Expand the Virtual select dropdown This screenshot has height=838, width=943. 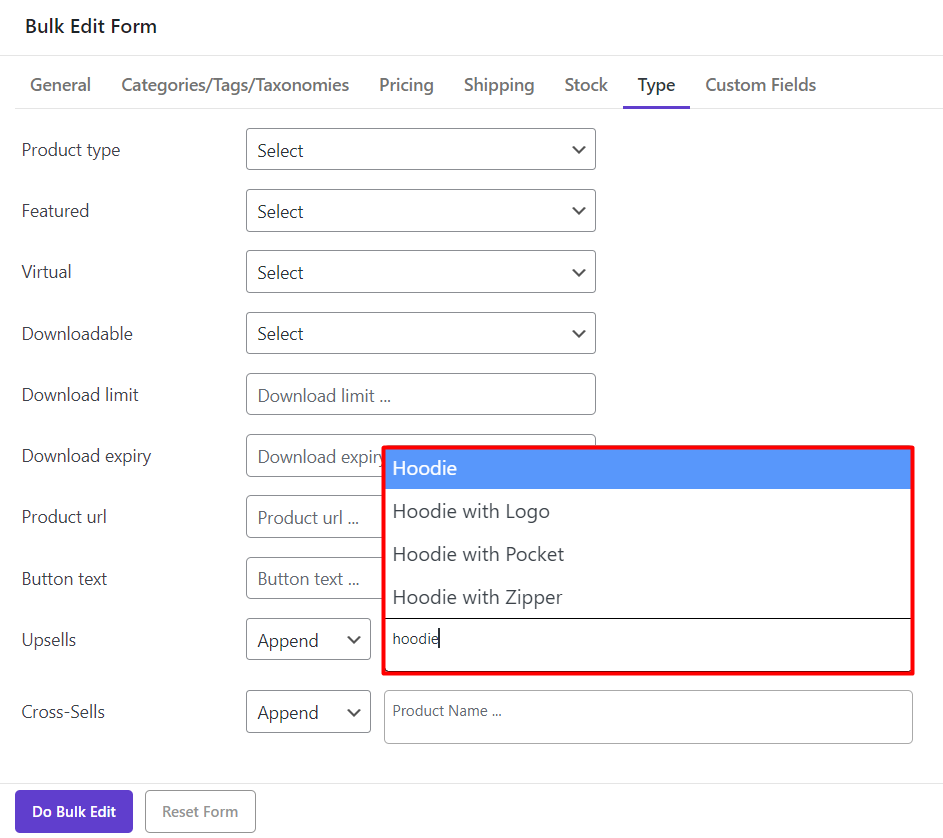pyautogui.click(x=420, y=272)
